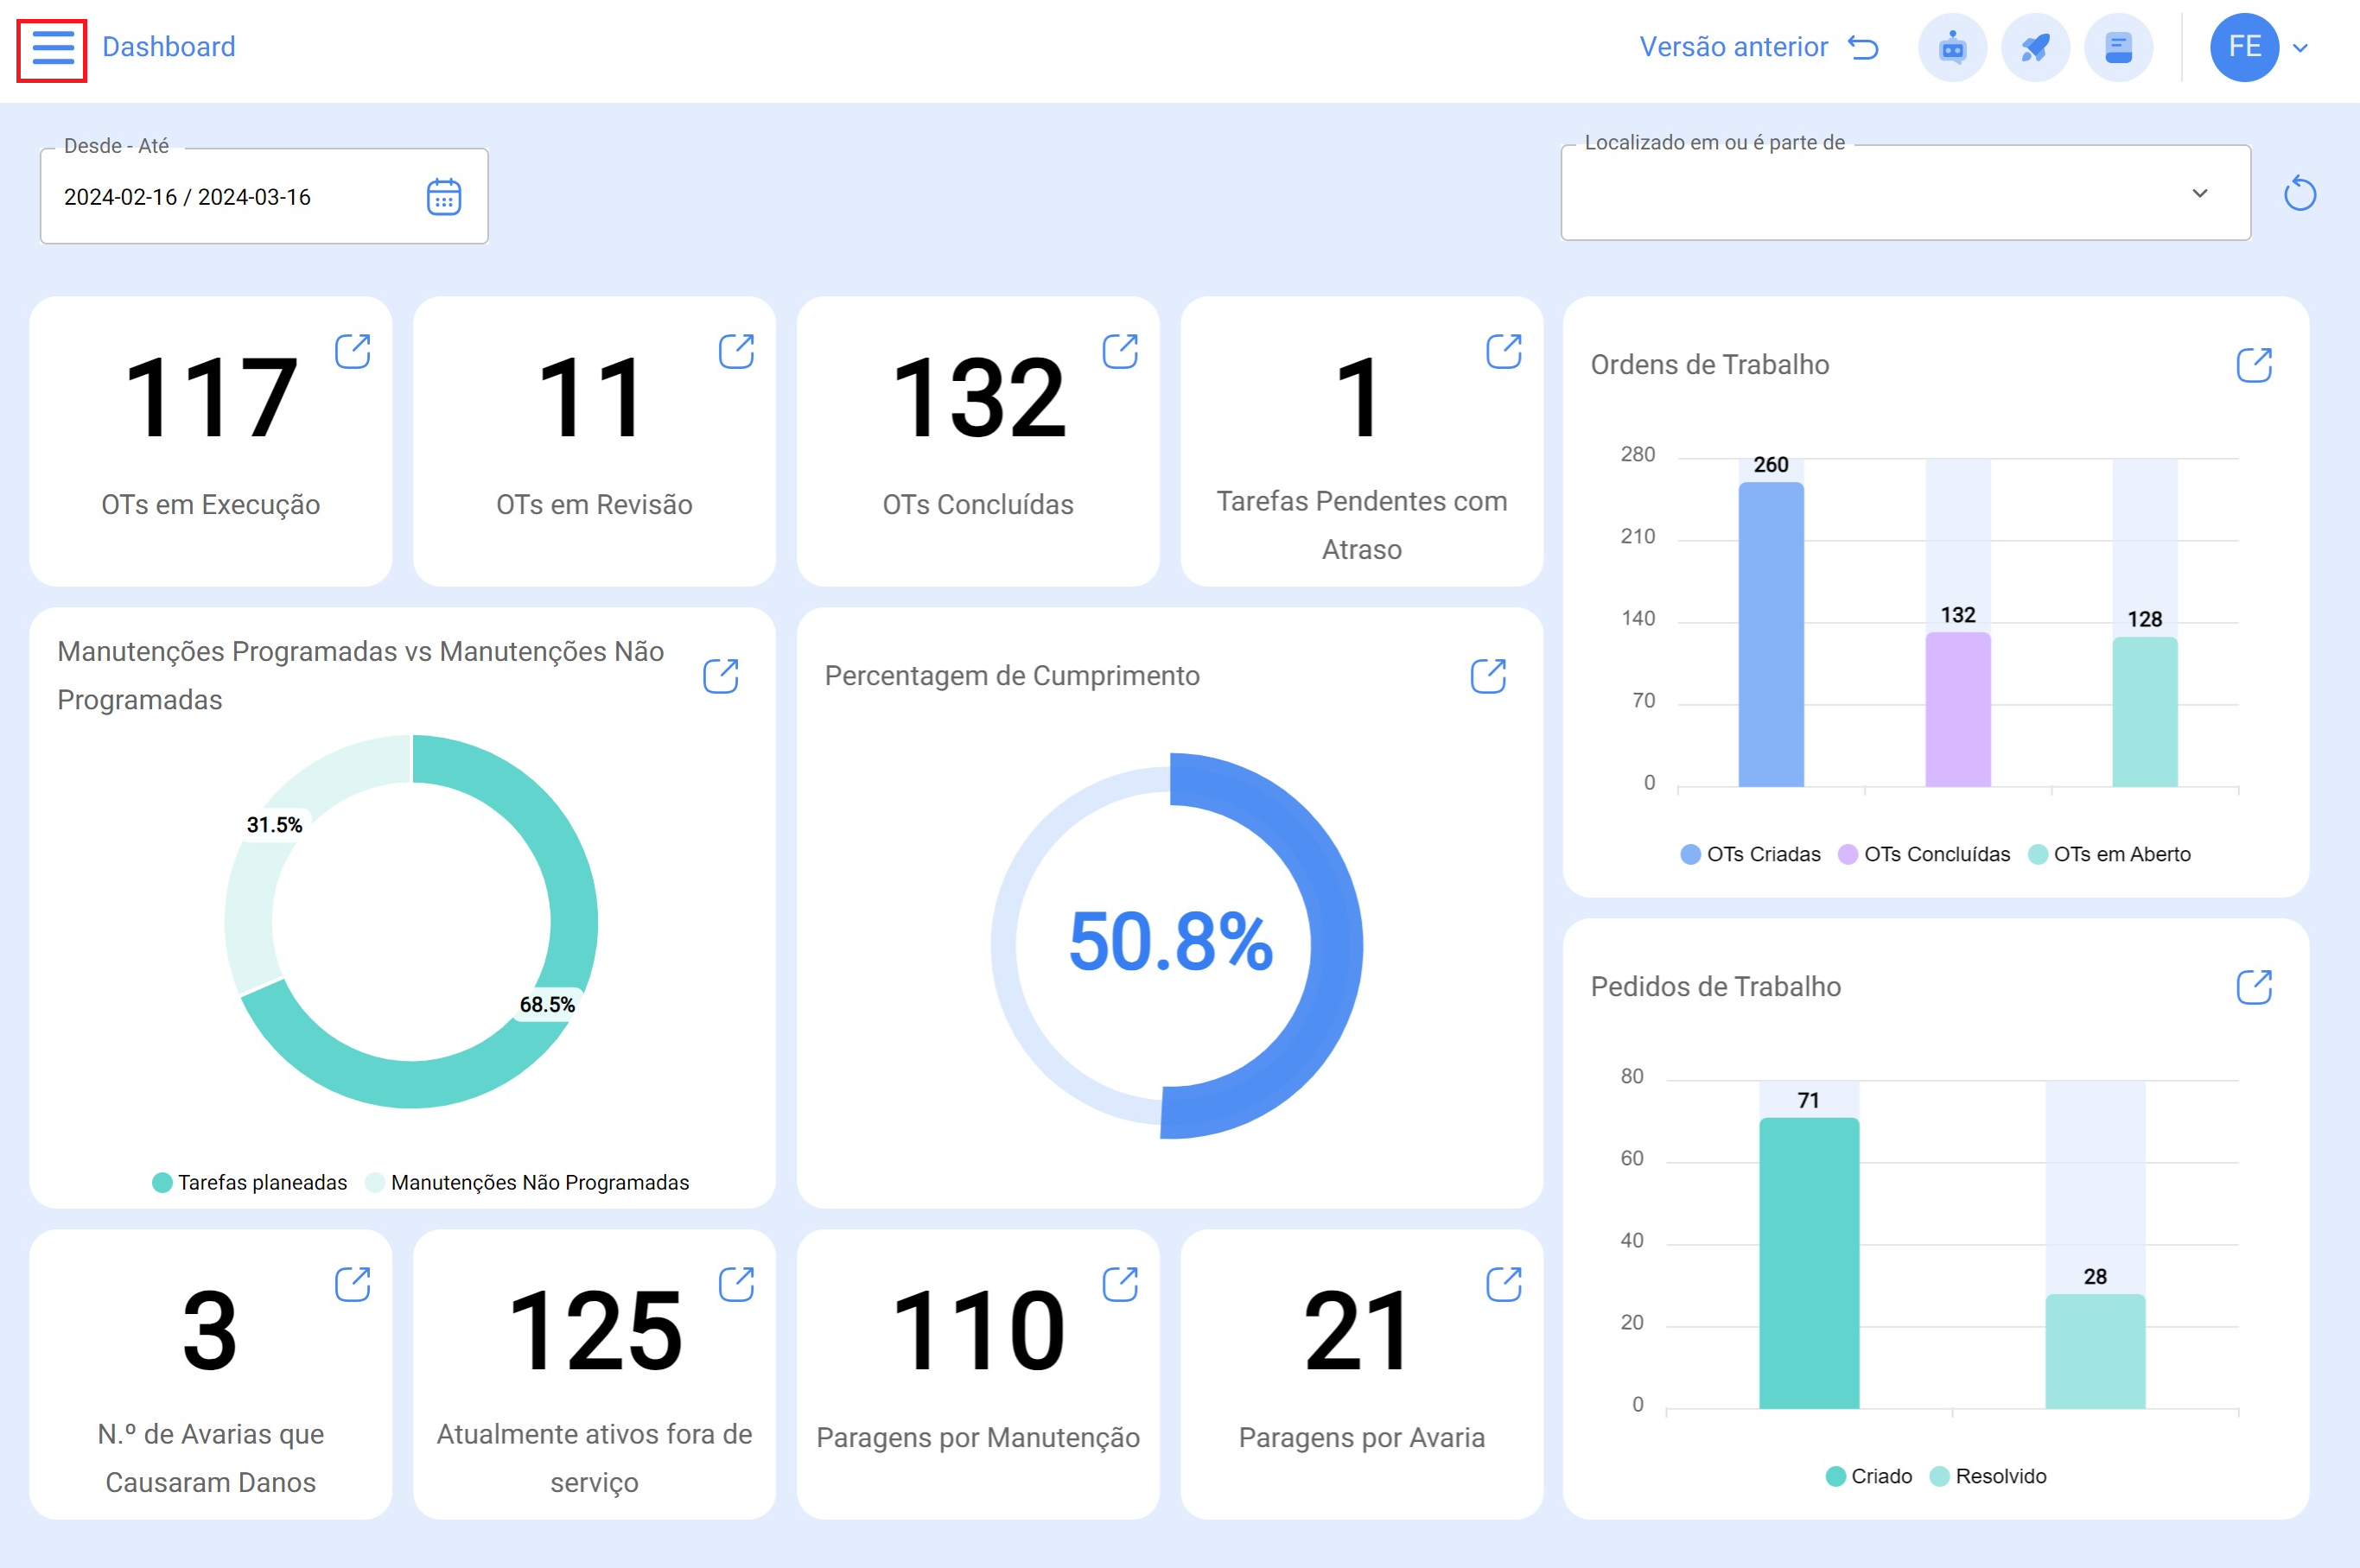The width and height of the screenshot is (2360, 1568).
Task: Open Ordens de Trabalho chart externally
Action: tap(2254, 365)
